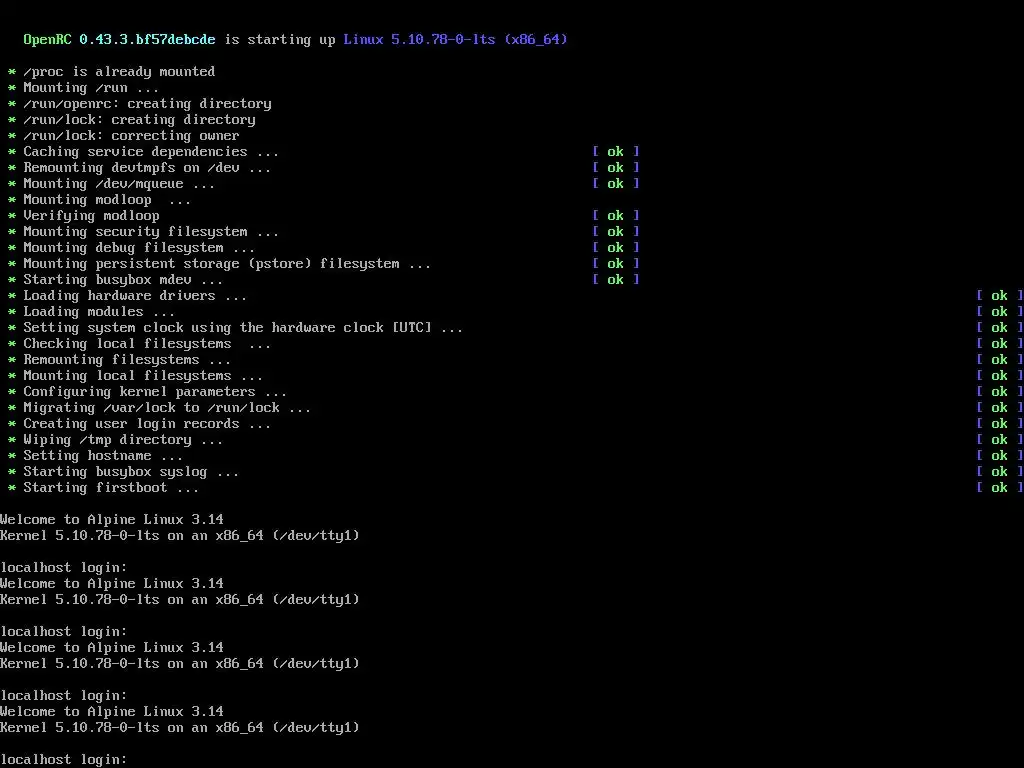The image size is (1024, 768).
Task: Select 'Mounting debug filesystem' line
Action: [x=139, y=248]
